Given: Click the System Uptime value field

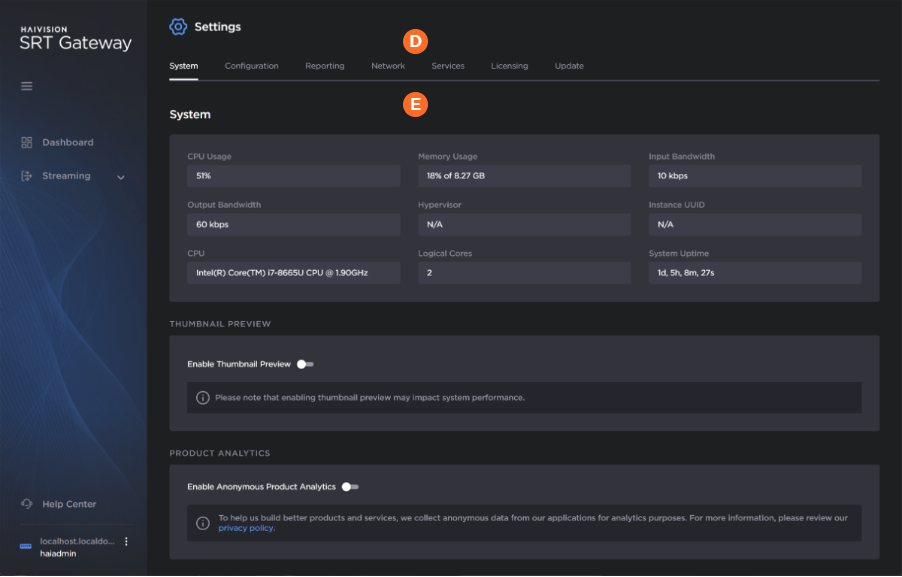Looking at the screenshot, I should pos(754,273).
